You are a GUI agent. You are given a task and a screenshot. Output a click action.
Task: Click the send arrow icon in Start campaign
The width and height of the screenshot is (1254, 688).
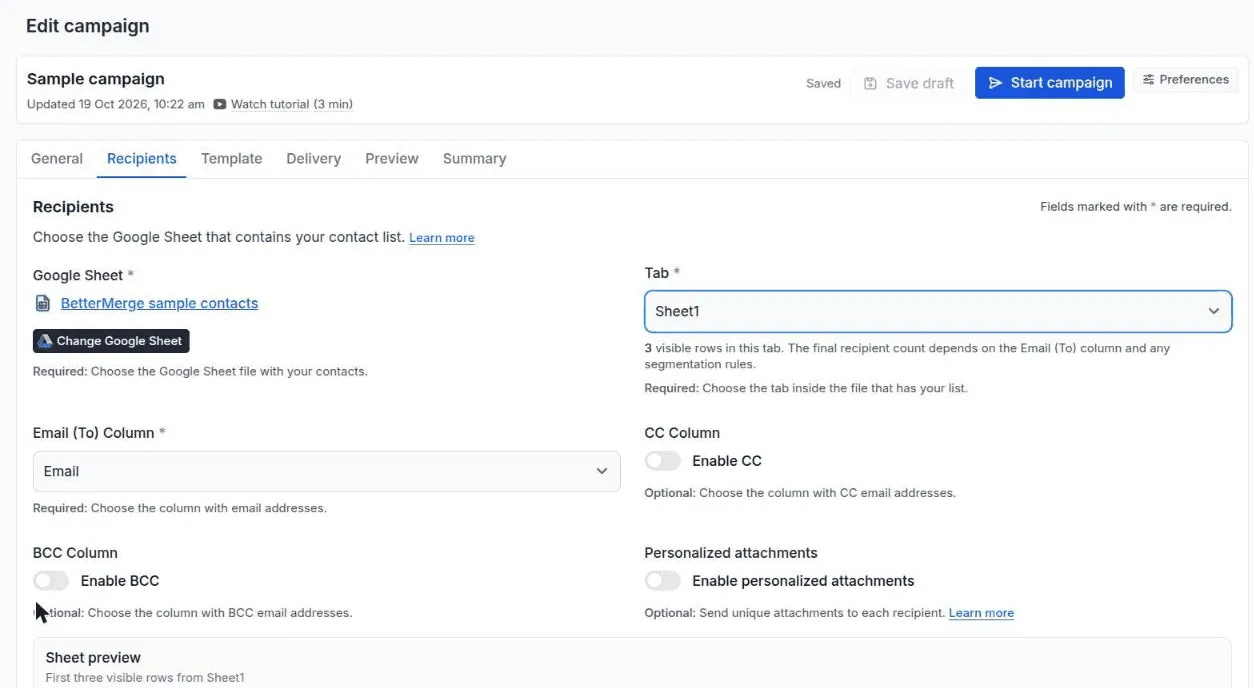(995, 83)
